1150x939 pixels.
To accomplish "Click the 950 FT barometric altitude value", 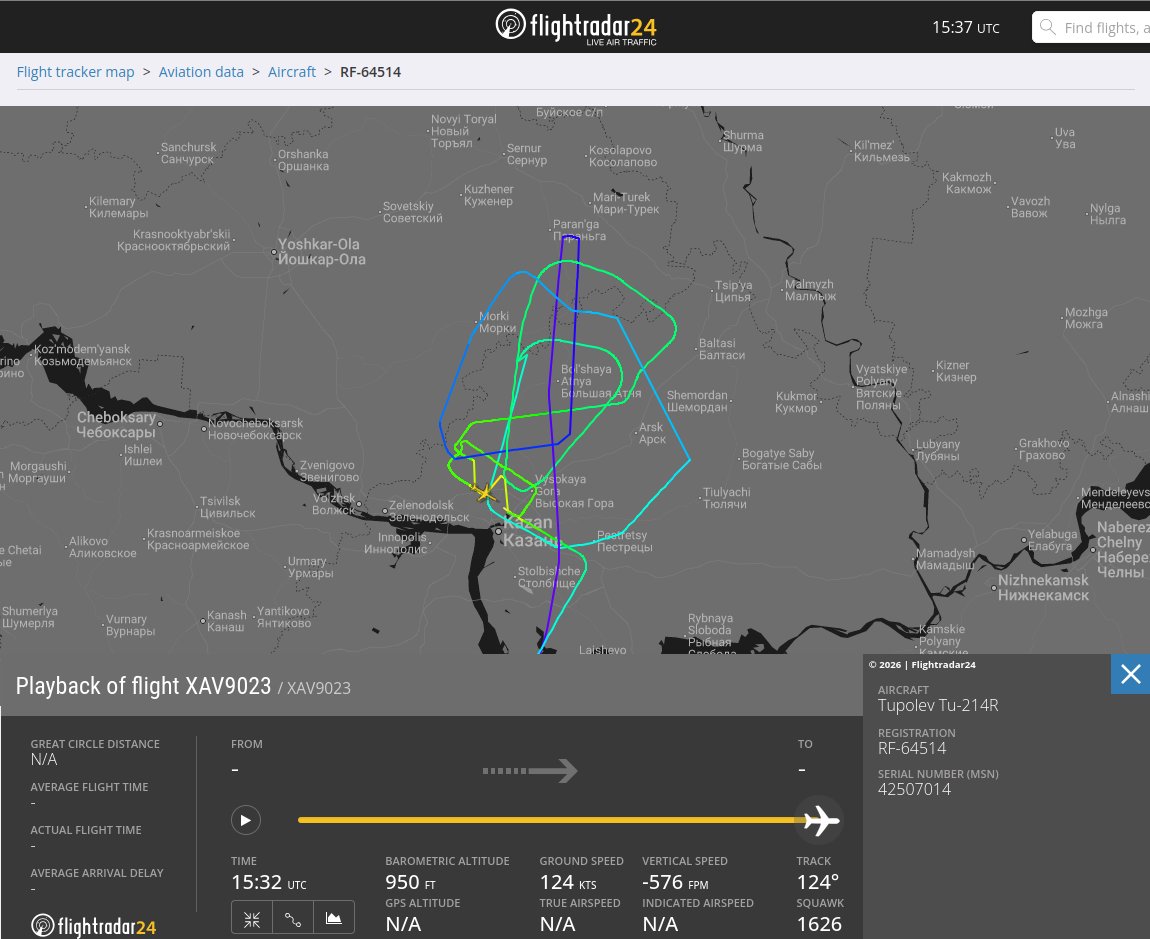I will pyautogui.click(x=411, y=882).
